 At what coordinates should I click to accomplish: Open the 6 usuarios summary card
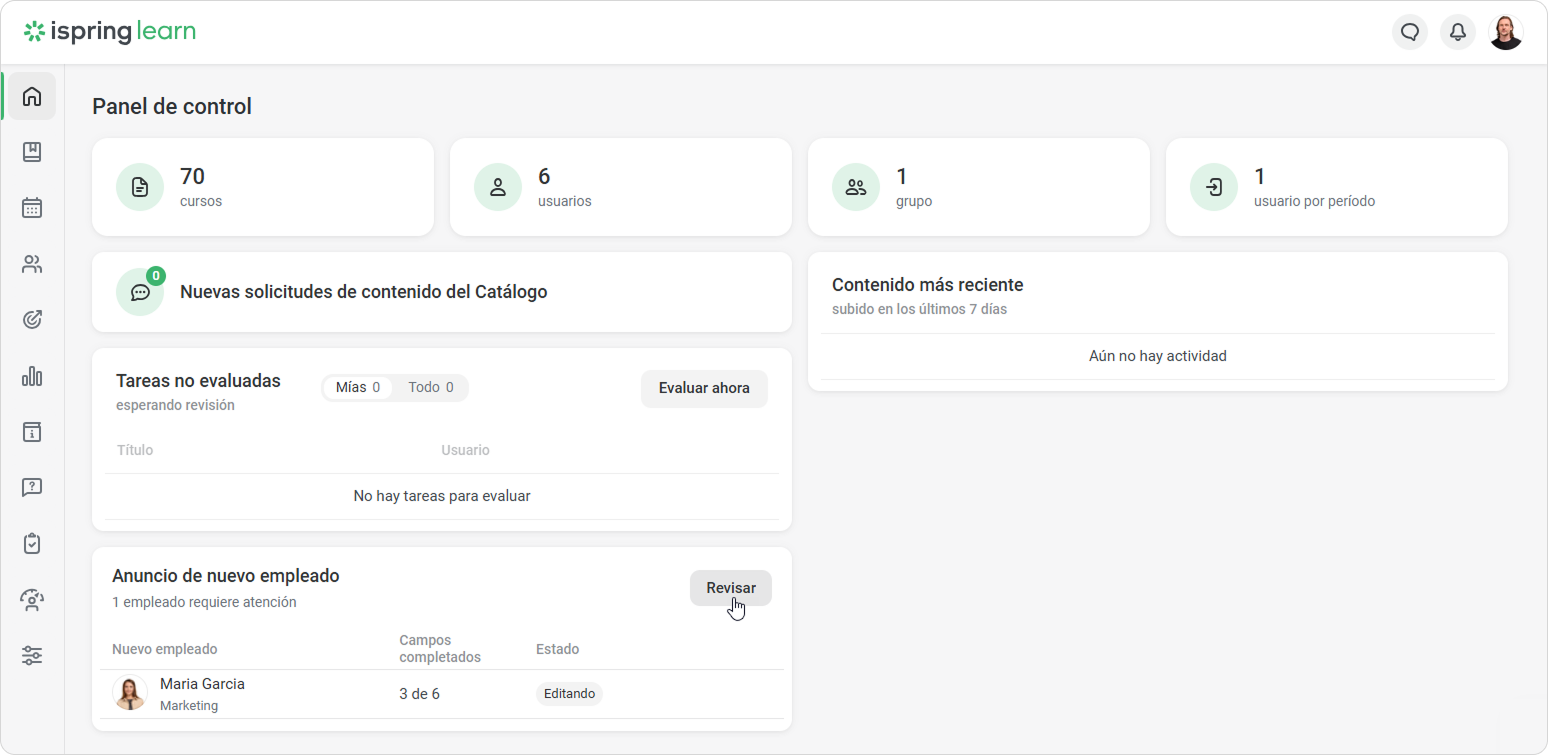click(x=620, y=187)
